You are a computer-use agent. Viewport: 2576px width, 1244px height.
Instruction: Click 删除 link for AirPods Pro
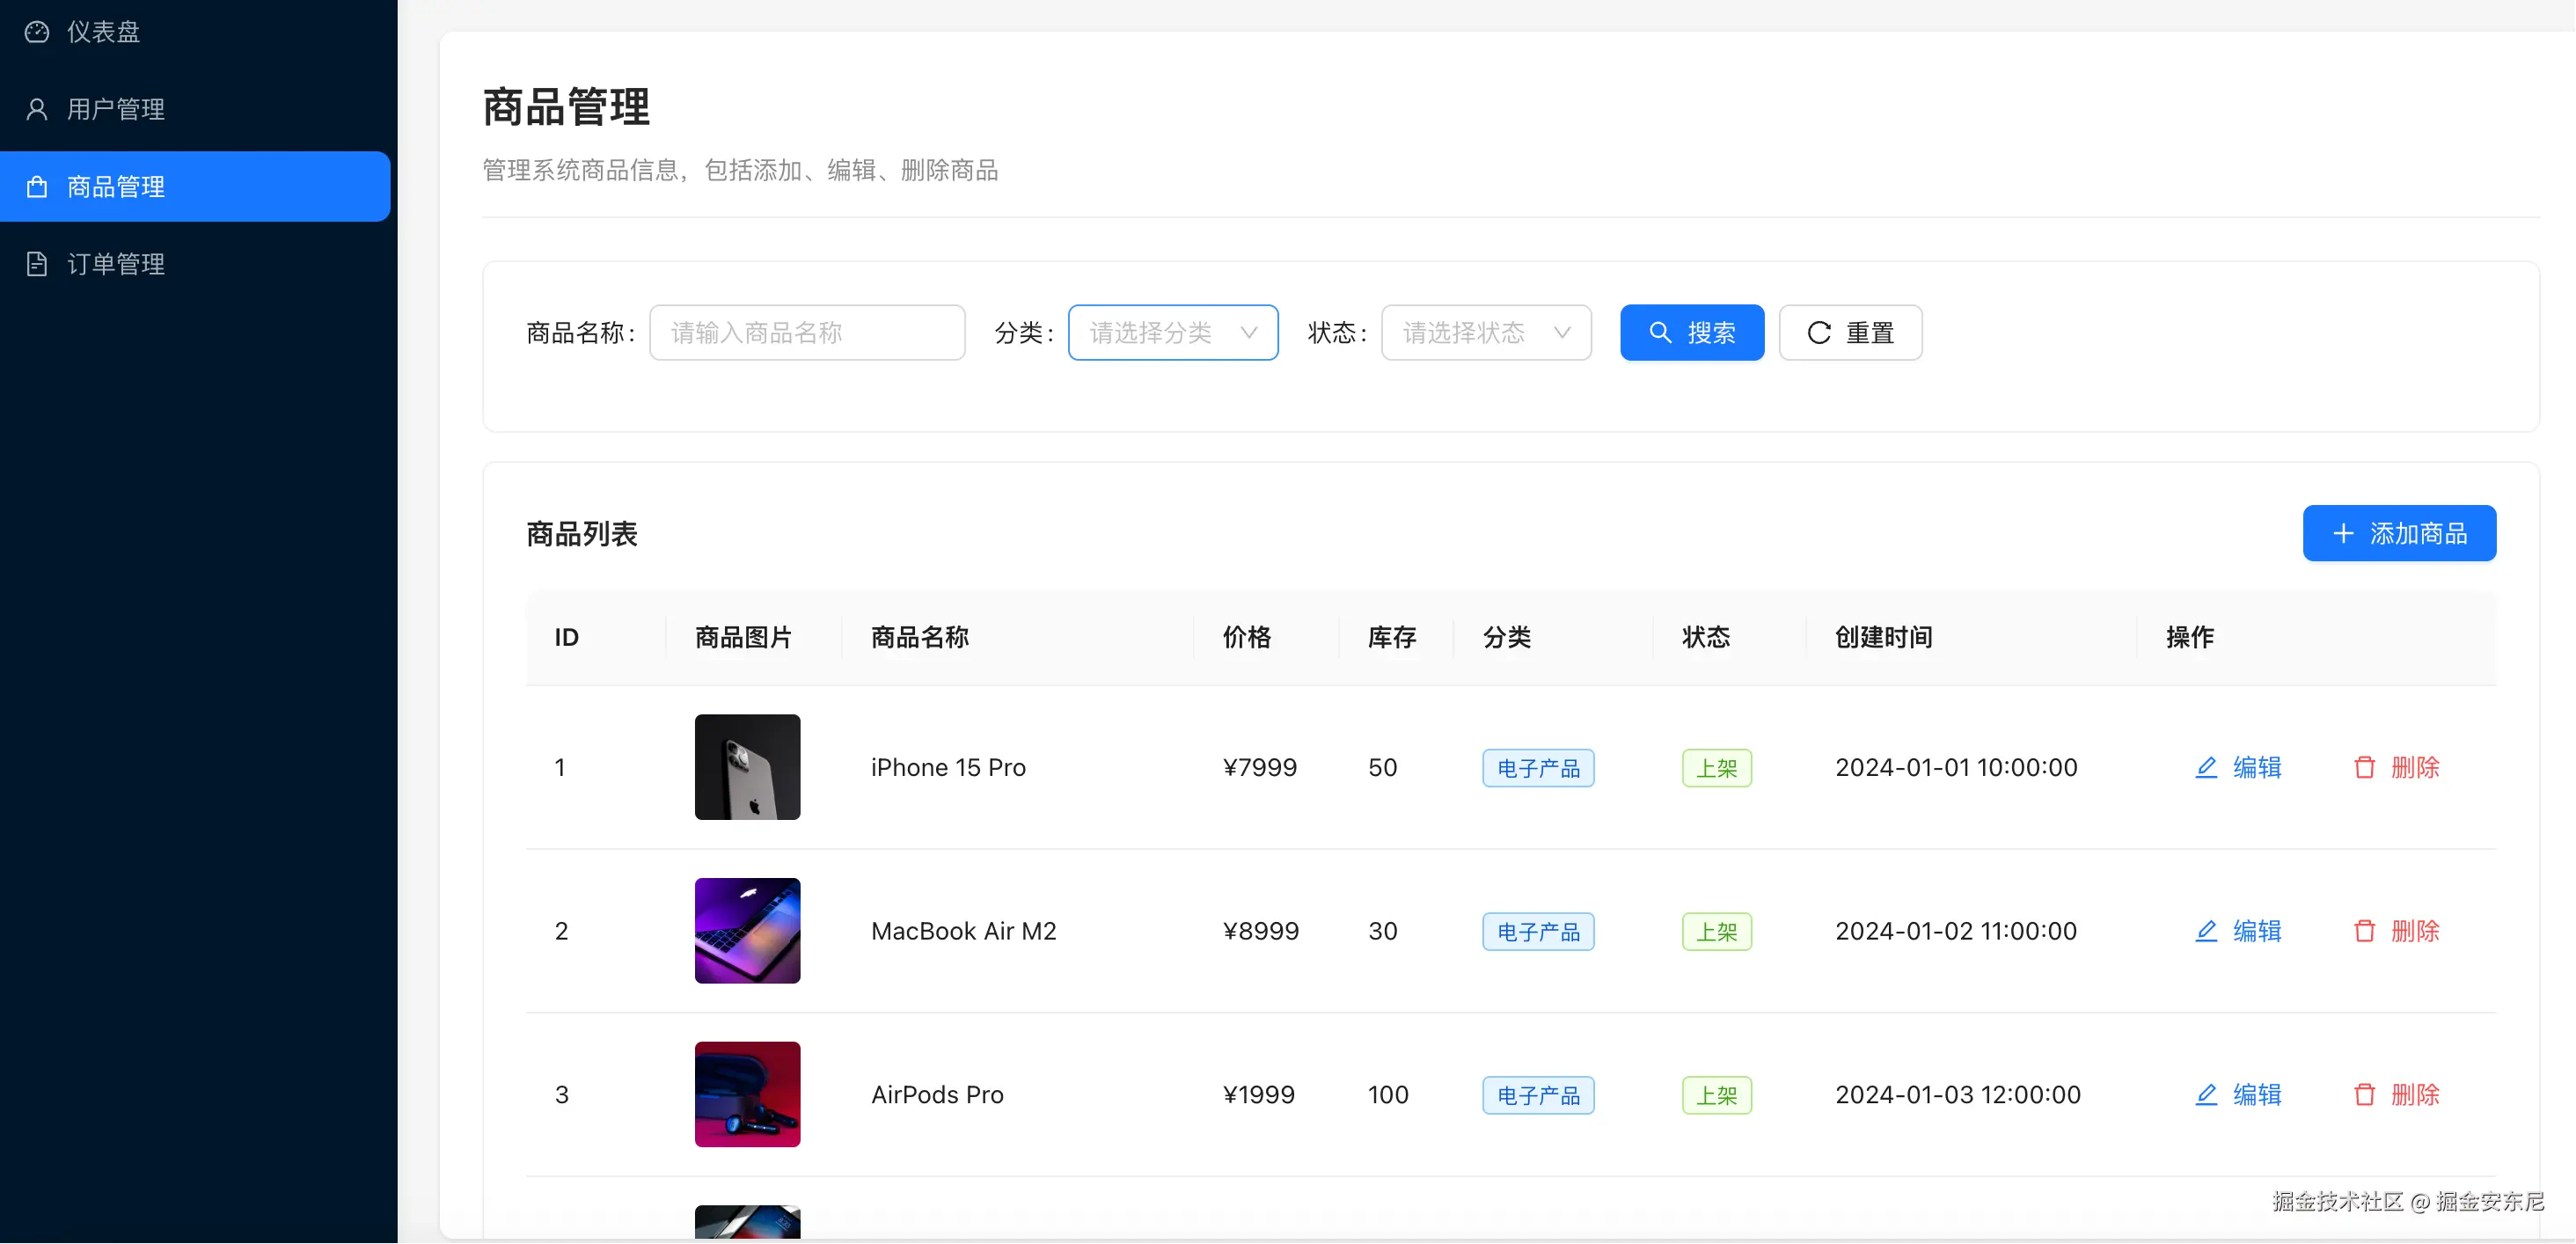(2414, 1094)
